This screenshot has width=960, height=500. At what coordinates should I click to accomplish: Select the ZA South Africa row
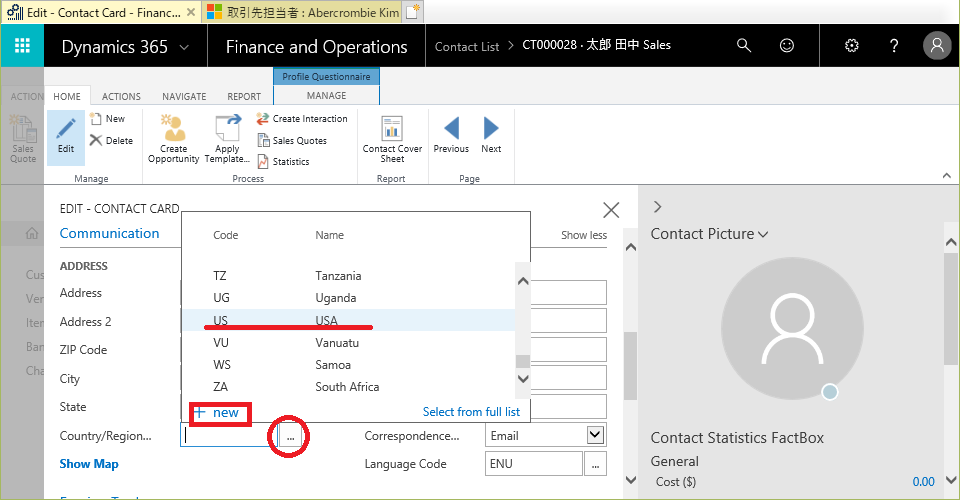coord(348,387)
